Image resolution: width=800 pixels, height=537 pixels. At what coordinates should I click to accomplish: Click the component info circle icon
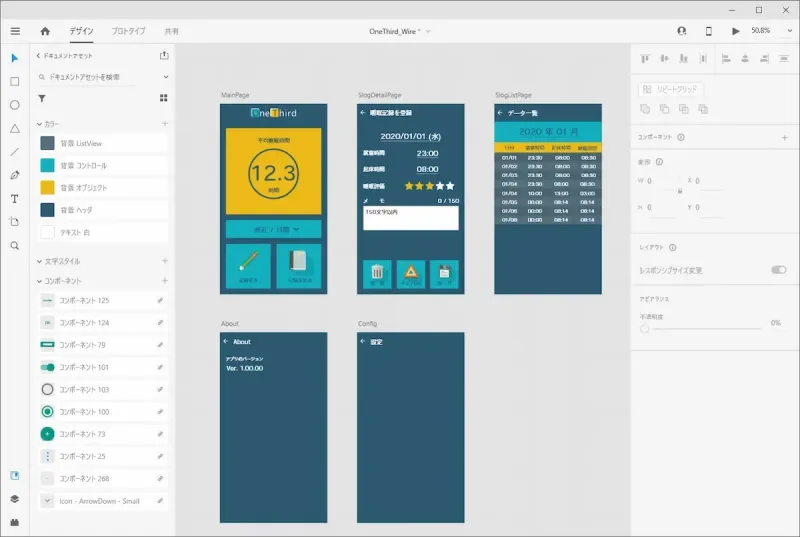click(681, 137)
